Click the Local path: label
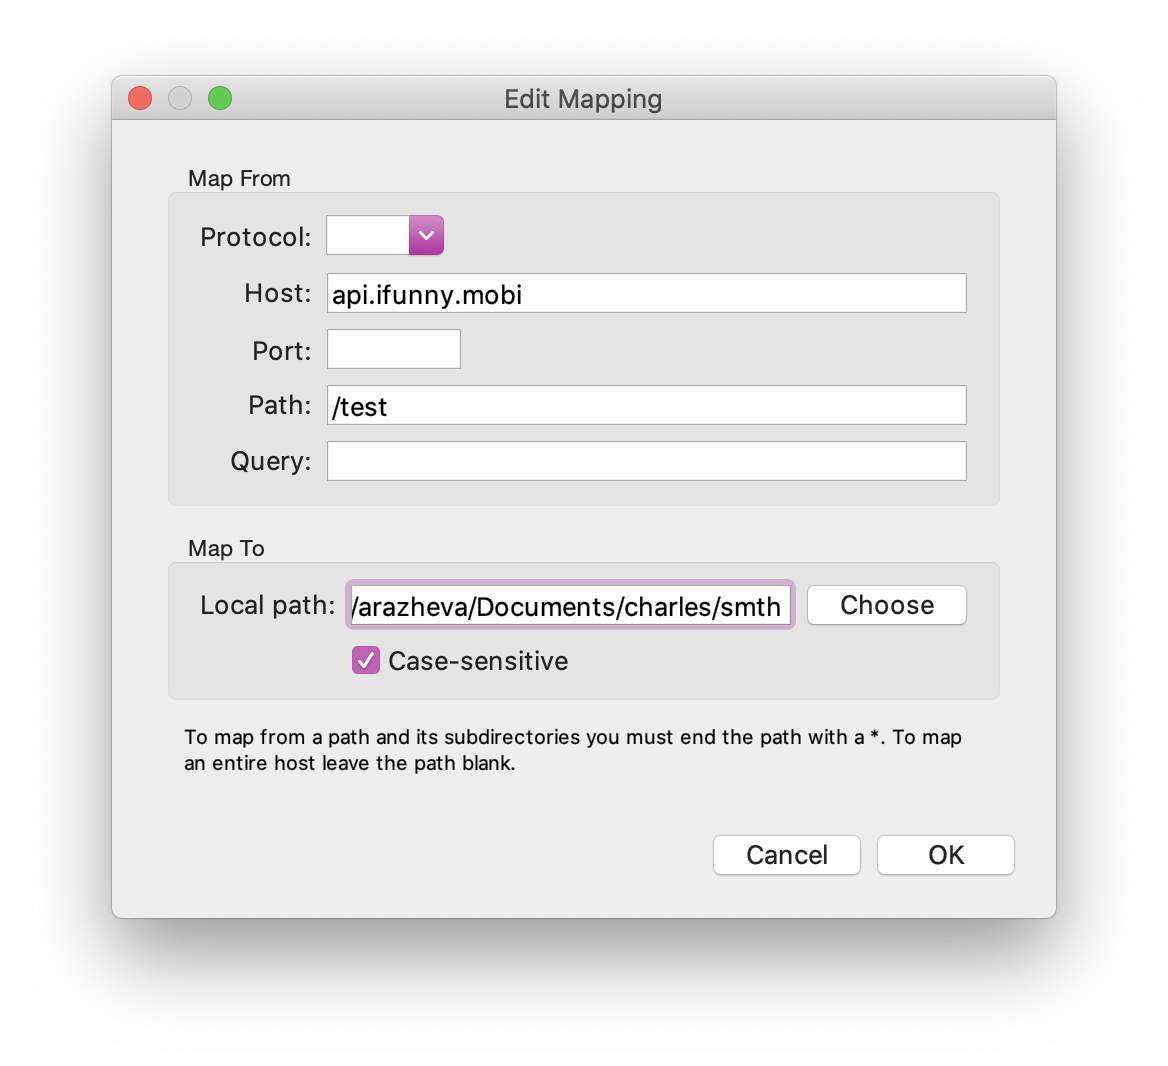 click(x=267, y=606)
